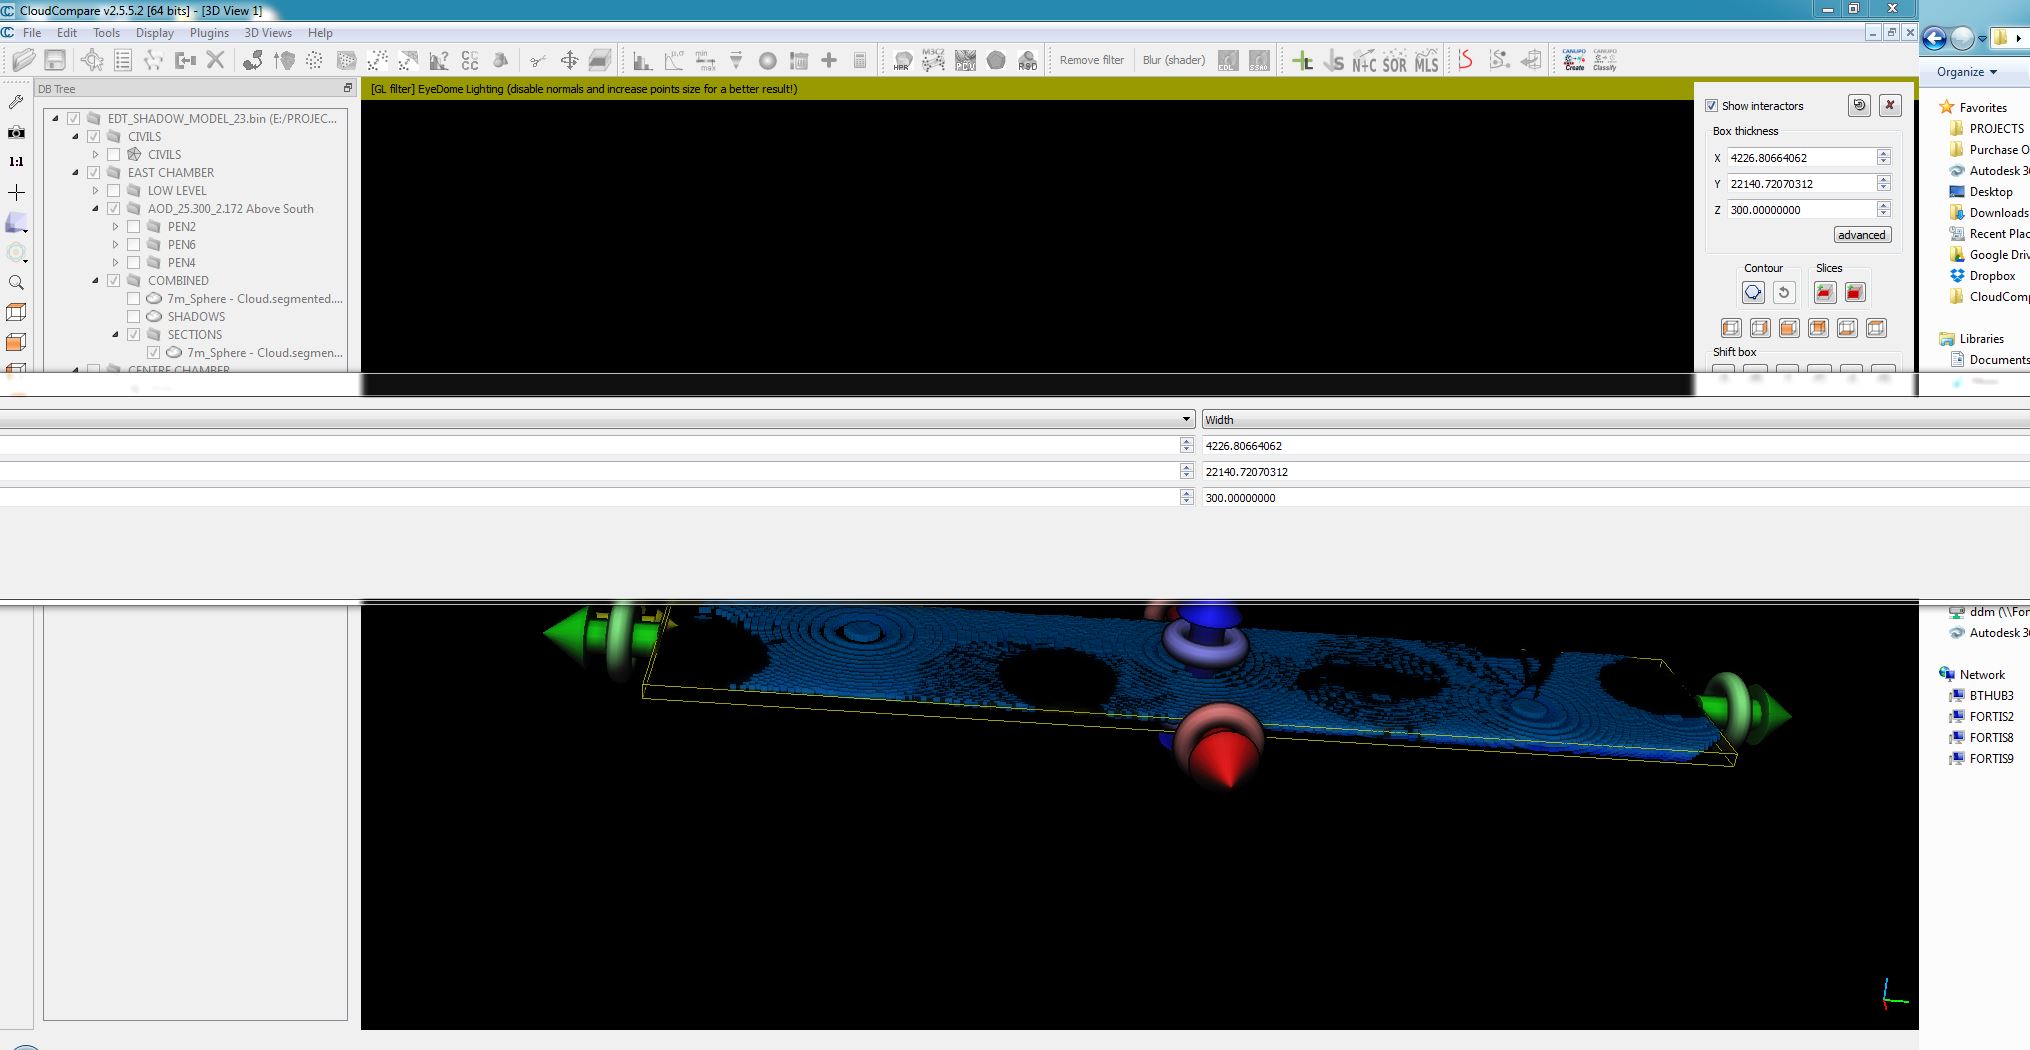Click the MLS smoothing toolbar icon
This screenshot has width=2030, height=1050.
tap(1426, 62)
